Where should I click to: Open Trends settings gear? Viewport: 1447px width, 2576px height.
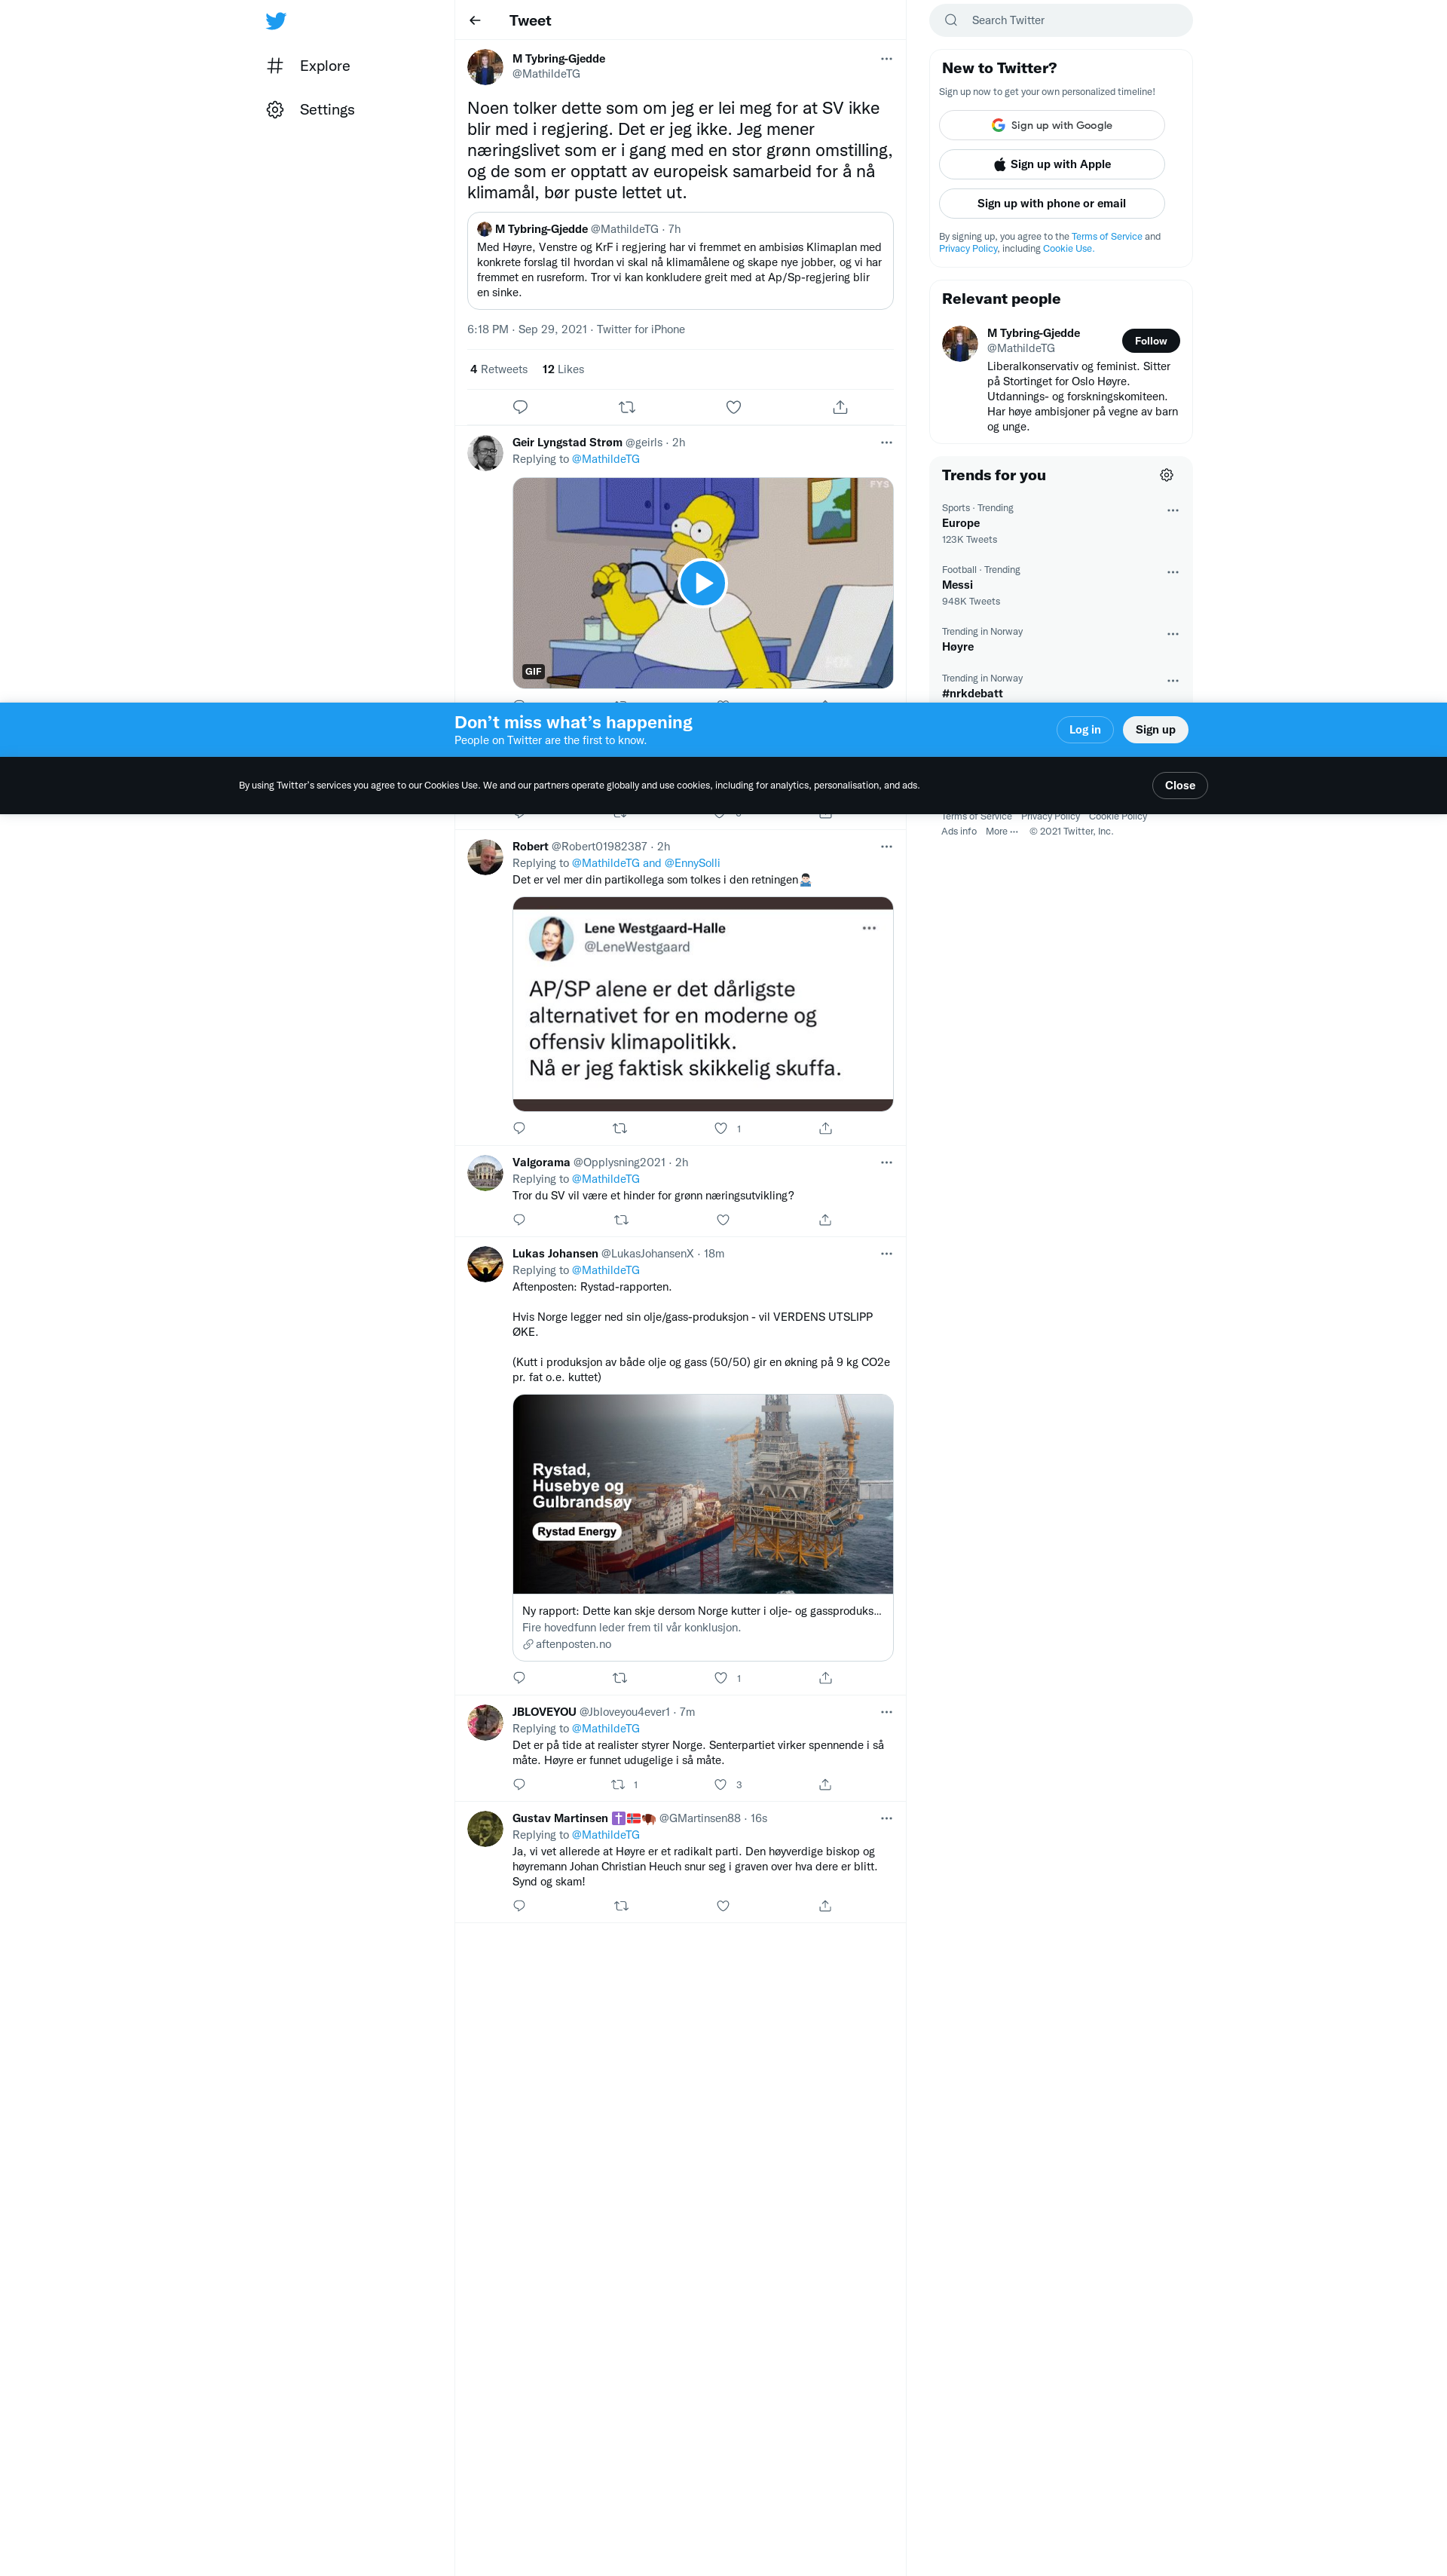tap(1166, 475)
